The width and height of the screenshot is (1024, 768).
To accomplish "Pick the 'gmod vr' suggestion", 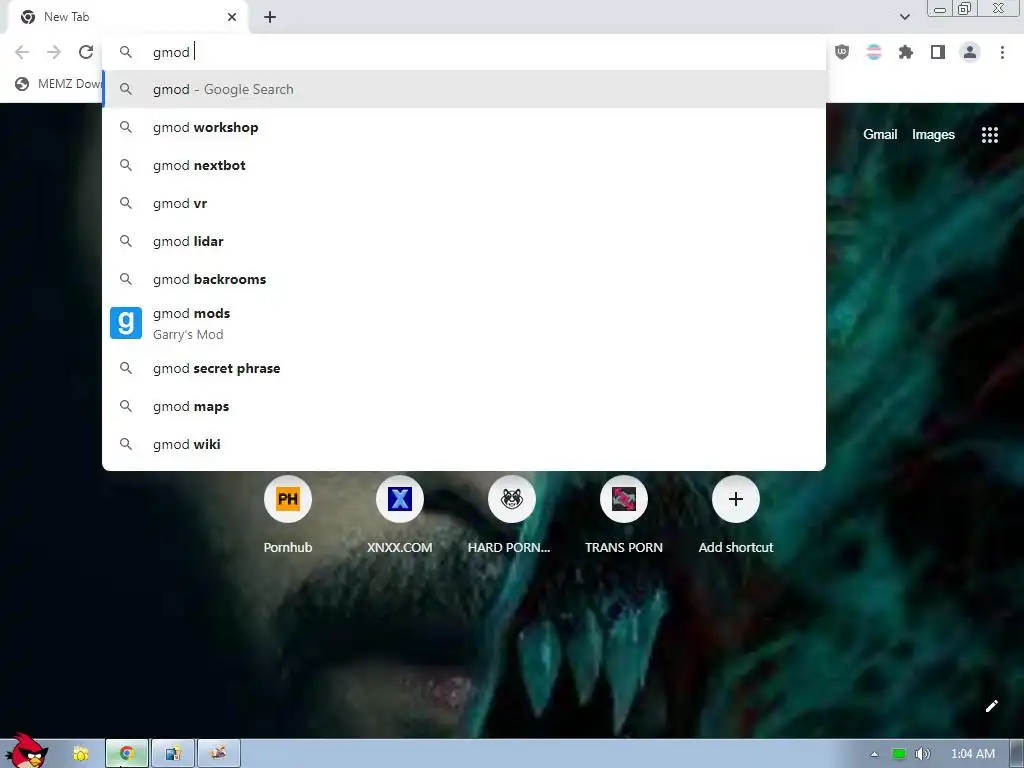I will (464, 203).
